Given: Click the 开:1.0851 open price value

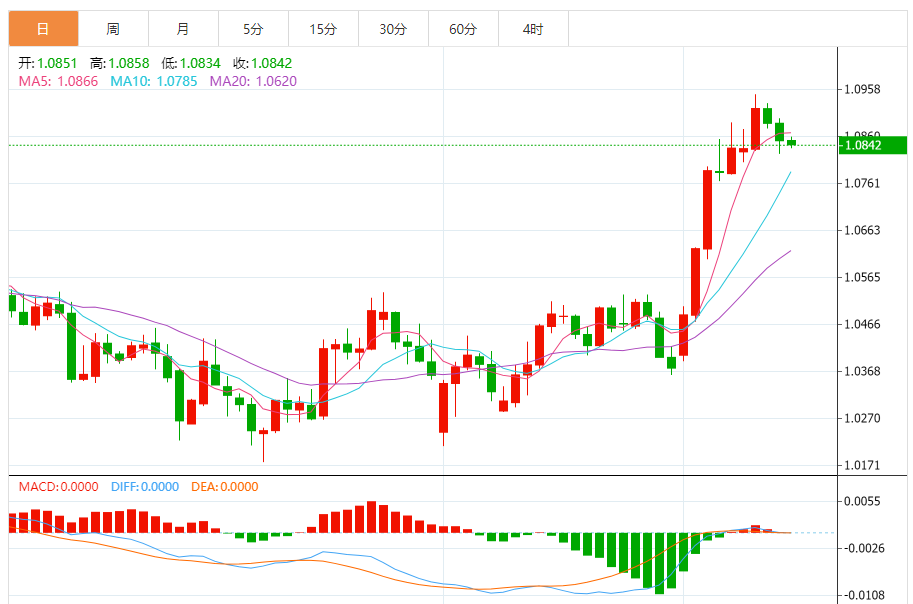Looking at the screenshot, I should point(48,63).
